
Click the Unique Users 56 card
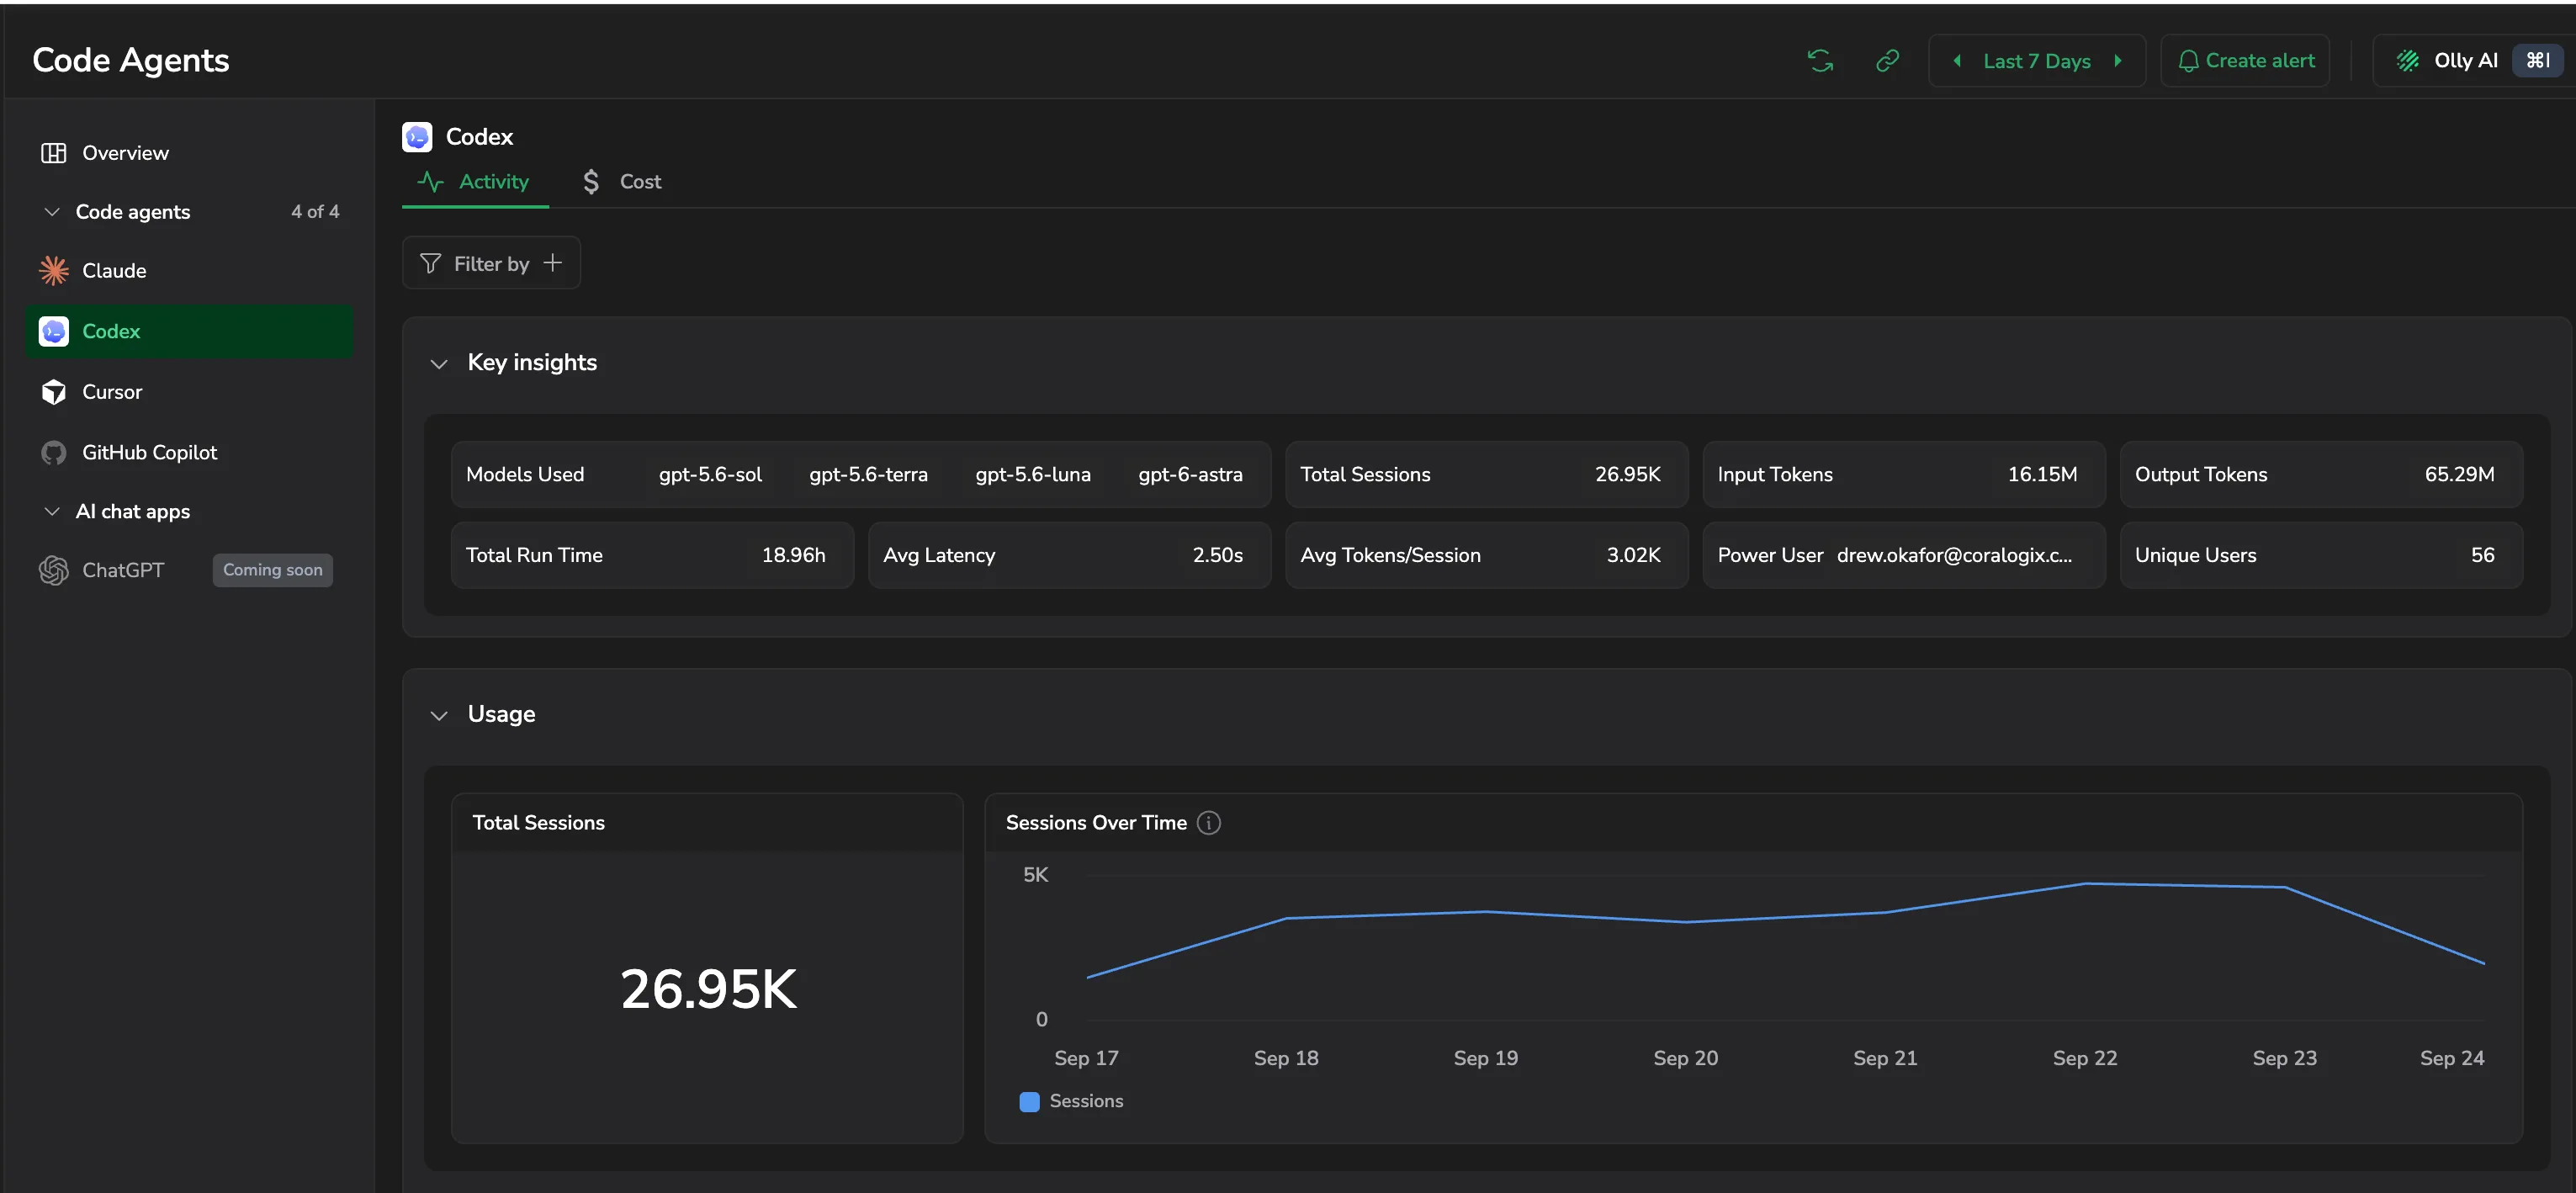[2321, 555]
